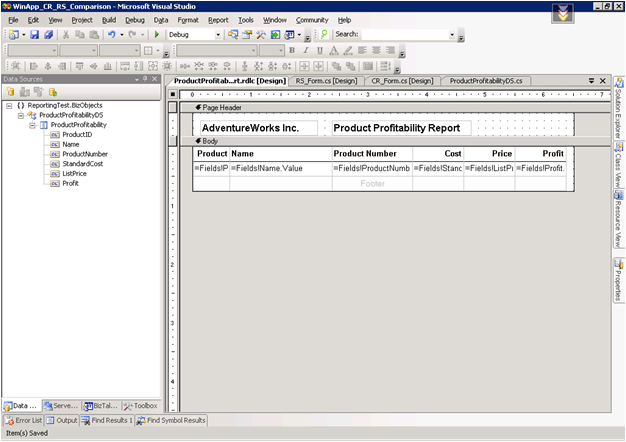
Task: Click the green Find magnifier icon
Action: (x=324, y=35)
